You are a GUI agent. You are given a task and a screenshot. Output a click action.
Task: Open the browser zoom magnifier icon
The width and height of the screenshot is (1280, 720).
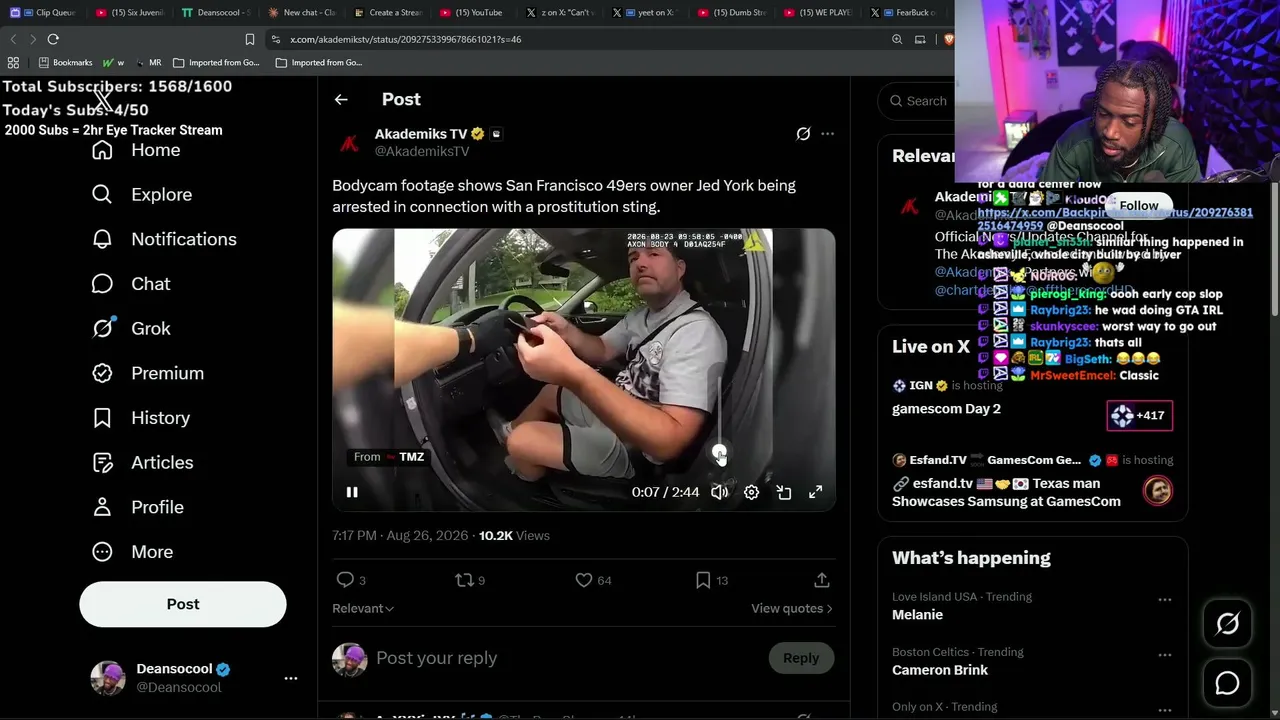click(x=897, y=39)
